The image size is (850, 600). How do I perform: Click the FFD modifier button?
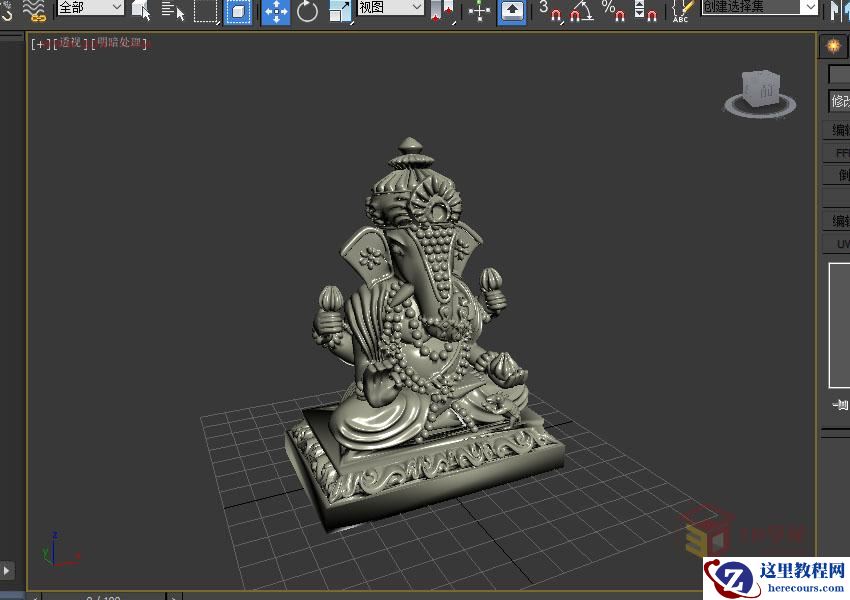[838, 153]
